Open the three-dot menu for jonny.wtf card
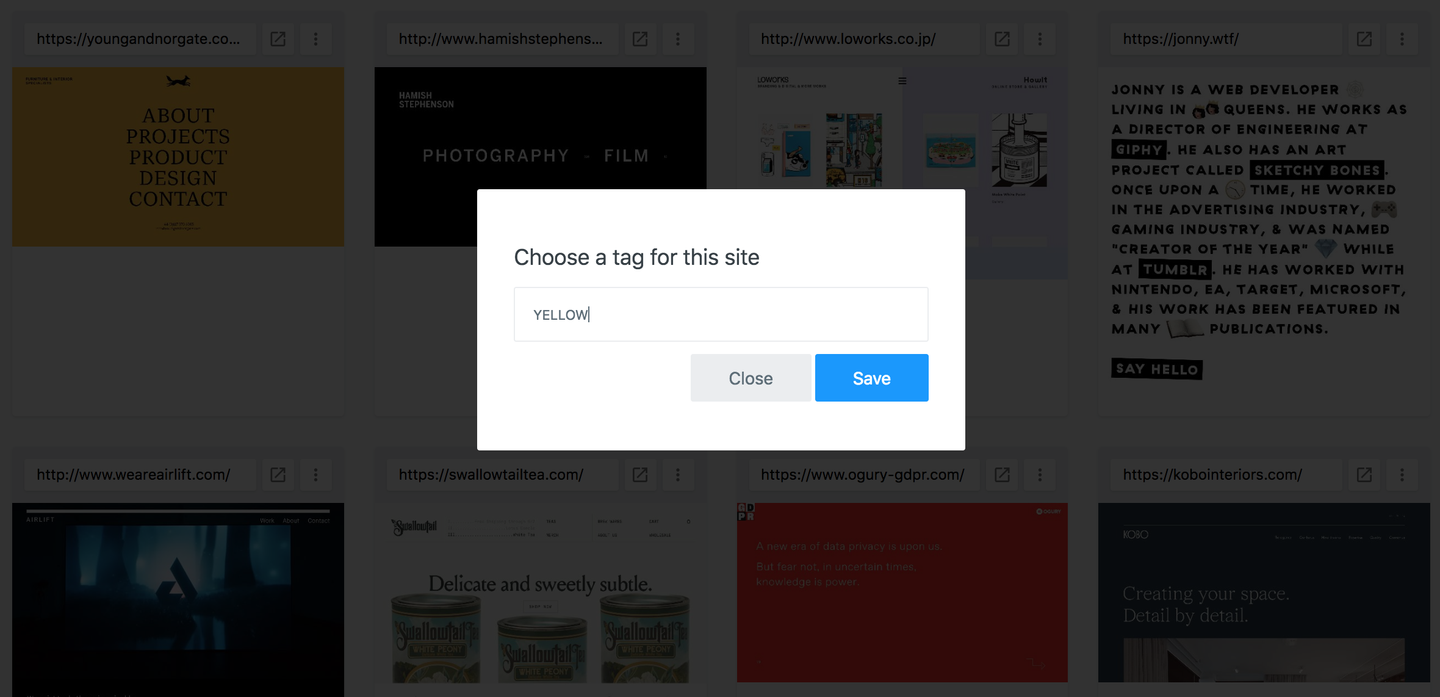Screen dimensions: 1440x697 [x=1402, y=39]
